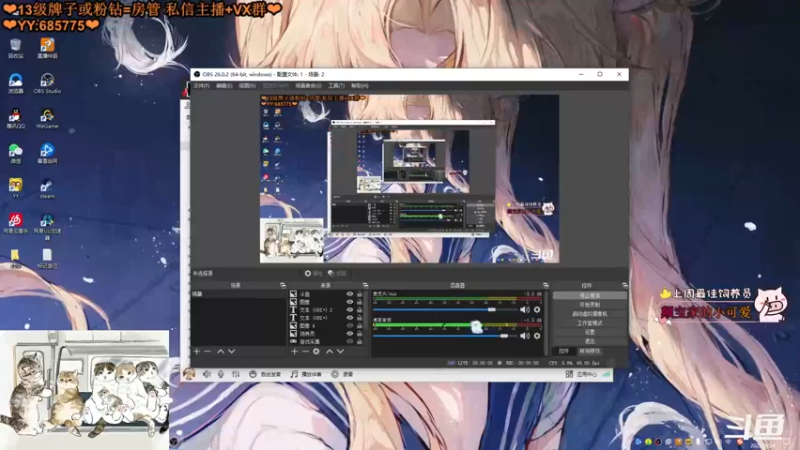Viewport: 800px width, 450px height.
Task: Open the 文件(F) File menu
Action: click(x=202, y=86)
